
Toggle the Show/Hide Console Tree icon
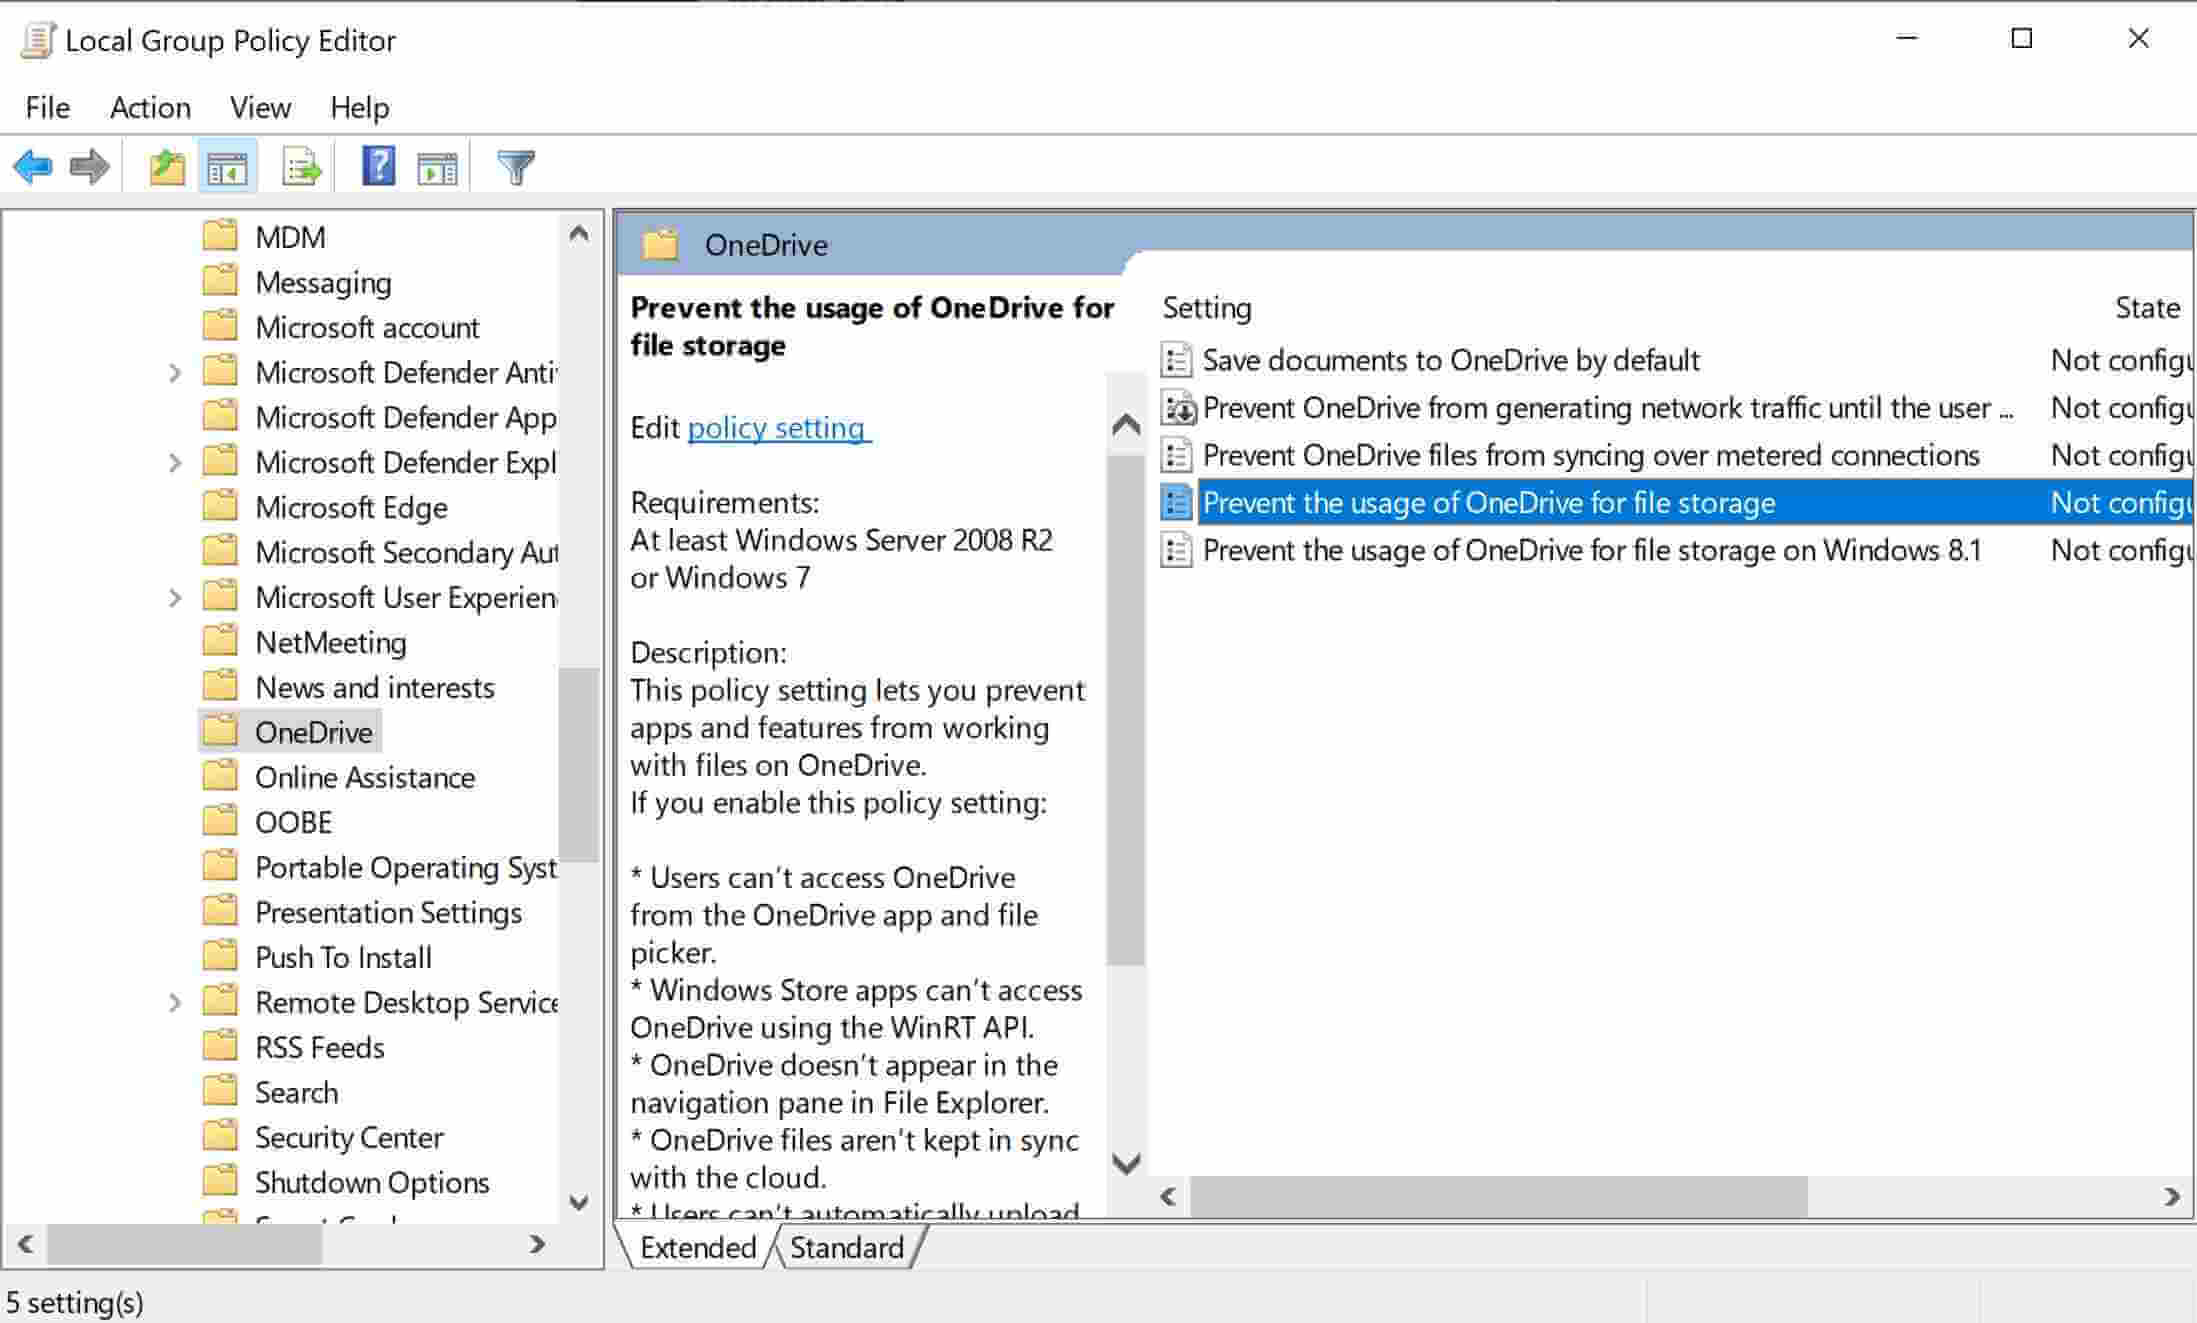228,166
